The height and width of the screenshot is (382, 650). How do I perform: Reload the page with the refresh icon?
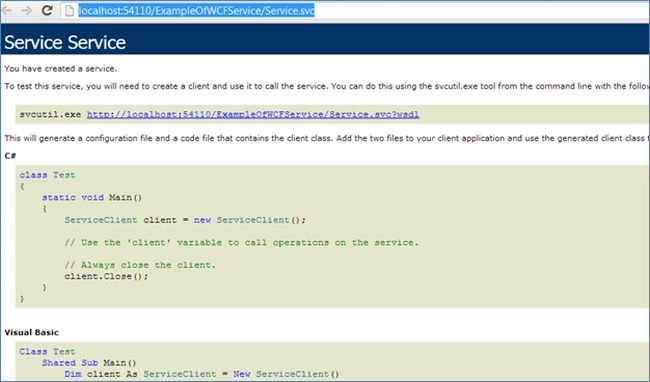click(x=47, y=10)
